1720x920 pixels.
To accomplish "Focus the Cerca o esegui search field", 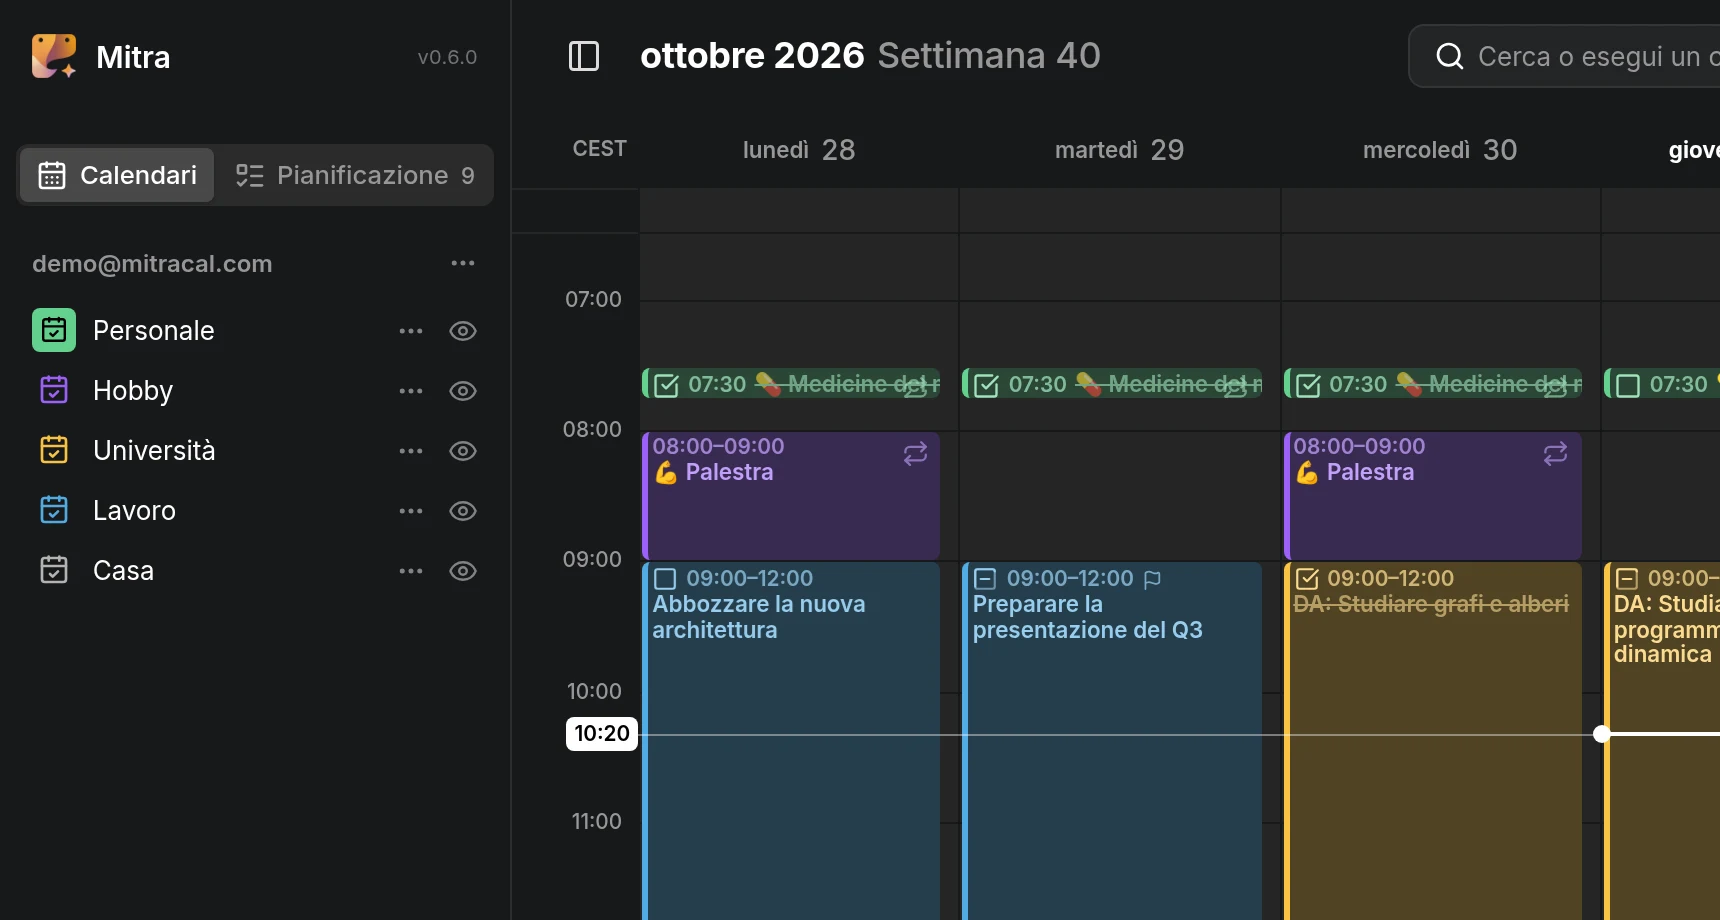I will 1565,56.
